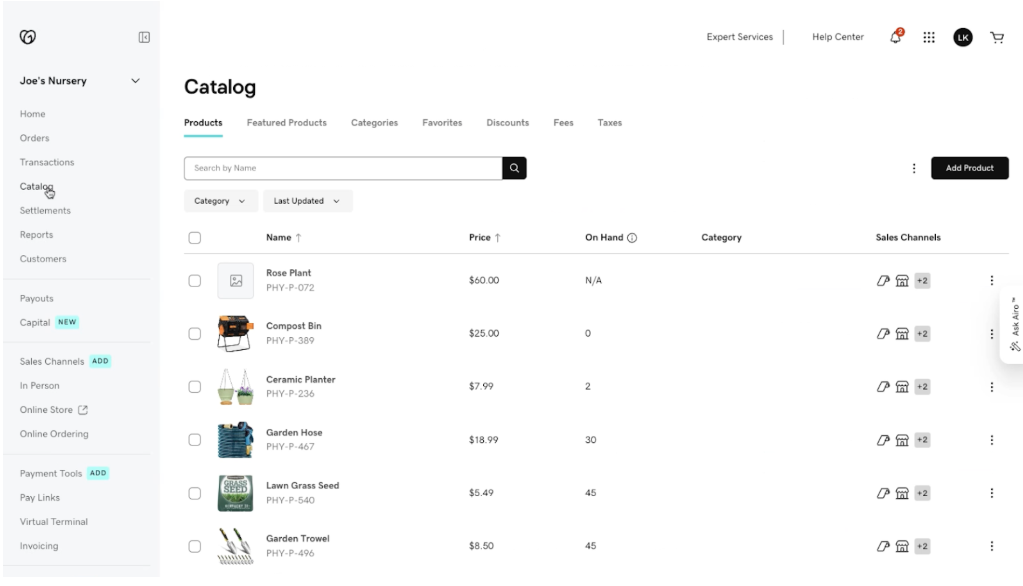Click +2 channels badge for Compost Bin
Viewport: 1023px width, 586px height.
922,333
